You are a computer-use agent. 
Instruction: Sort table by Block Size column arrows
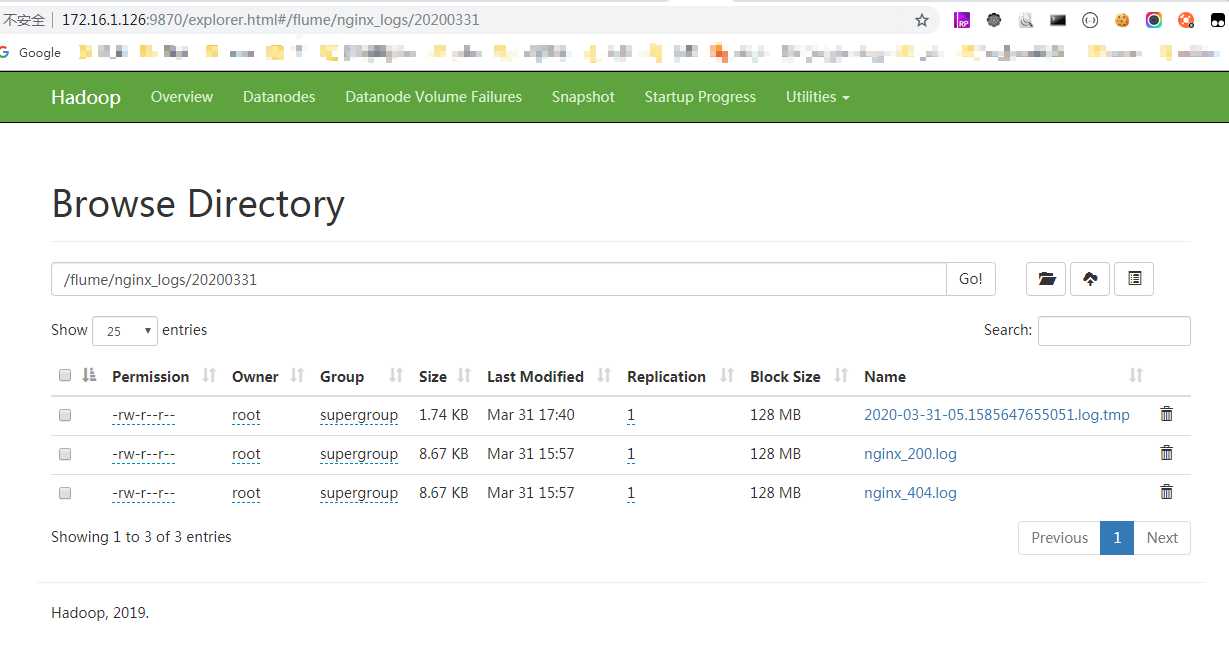[841, 376]
